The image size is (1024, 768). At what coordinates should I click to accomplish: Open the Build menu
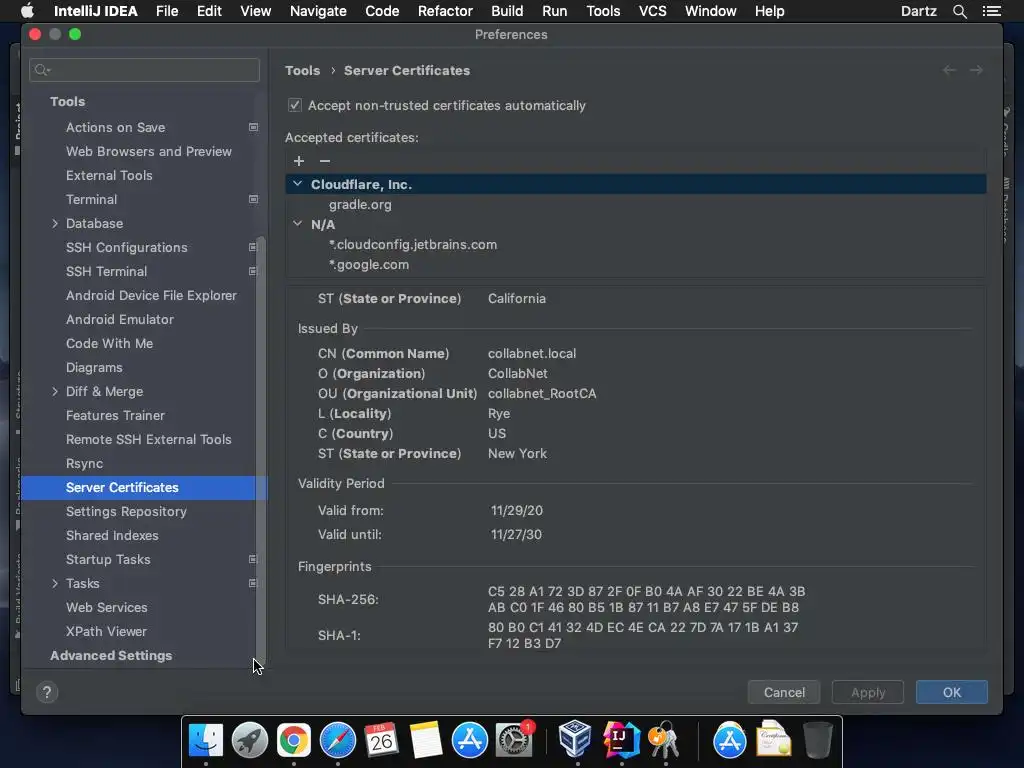507,11
